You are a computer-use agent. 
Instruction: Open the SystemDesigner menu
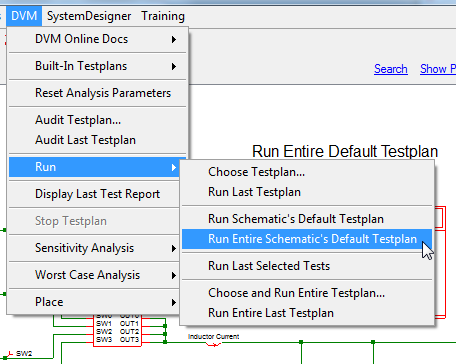[x=89, y=16]
